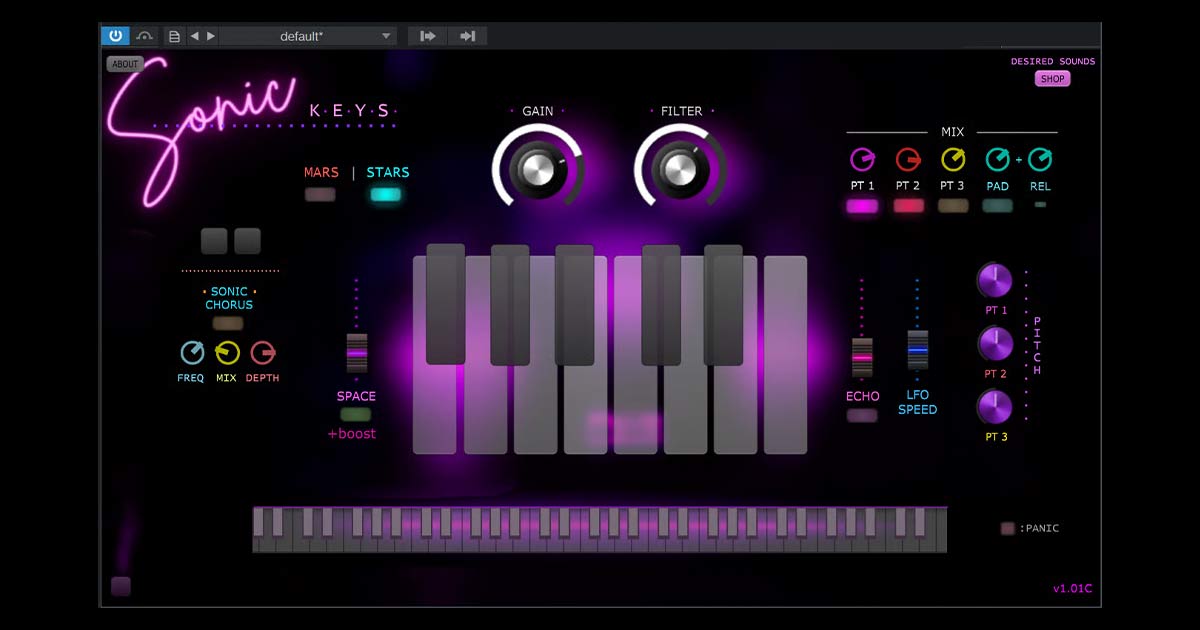Click the bypass power icon in the toolbar
The image size is (1200, 630).
point(114,35)
